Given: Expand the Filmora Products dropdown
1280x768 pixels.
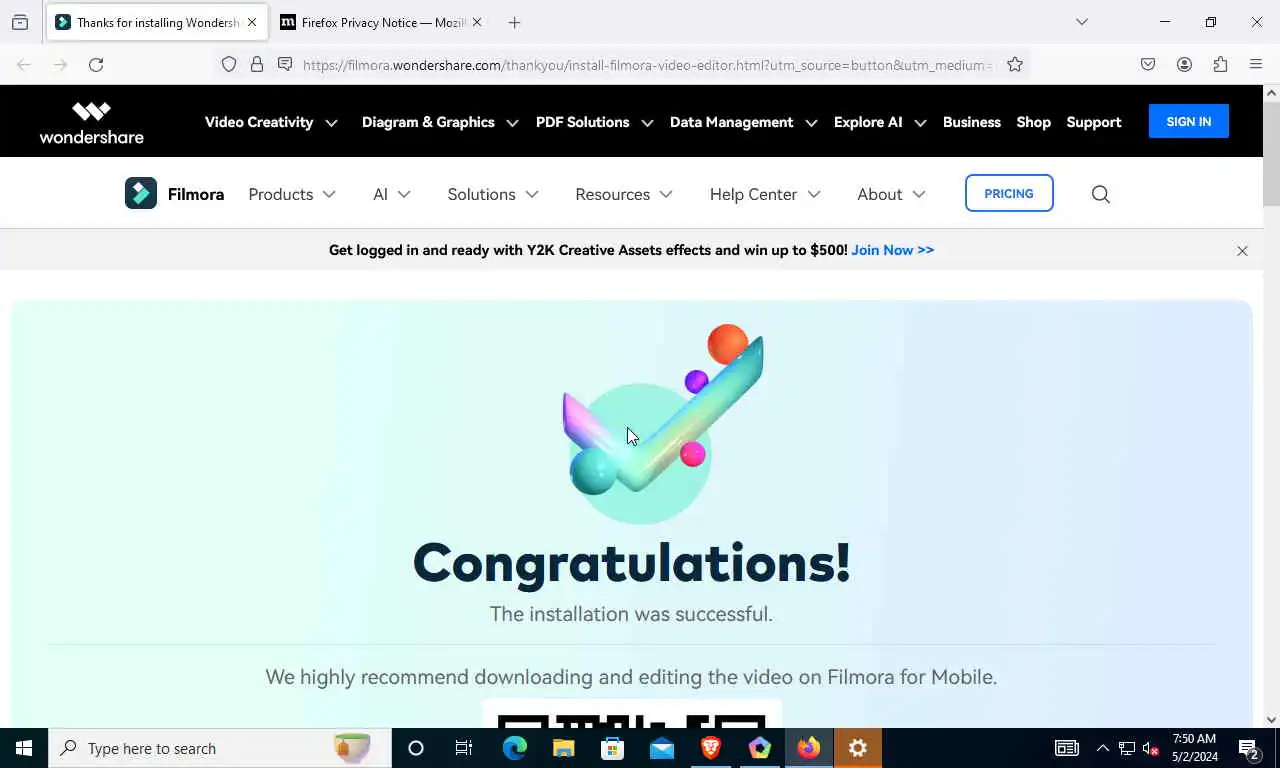Looking at the screenshot, I should [x=292, y=194].
